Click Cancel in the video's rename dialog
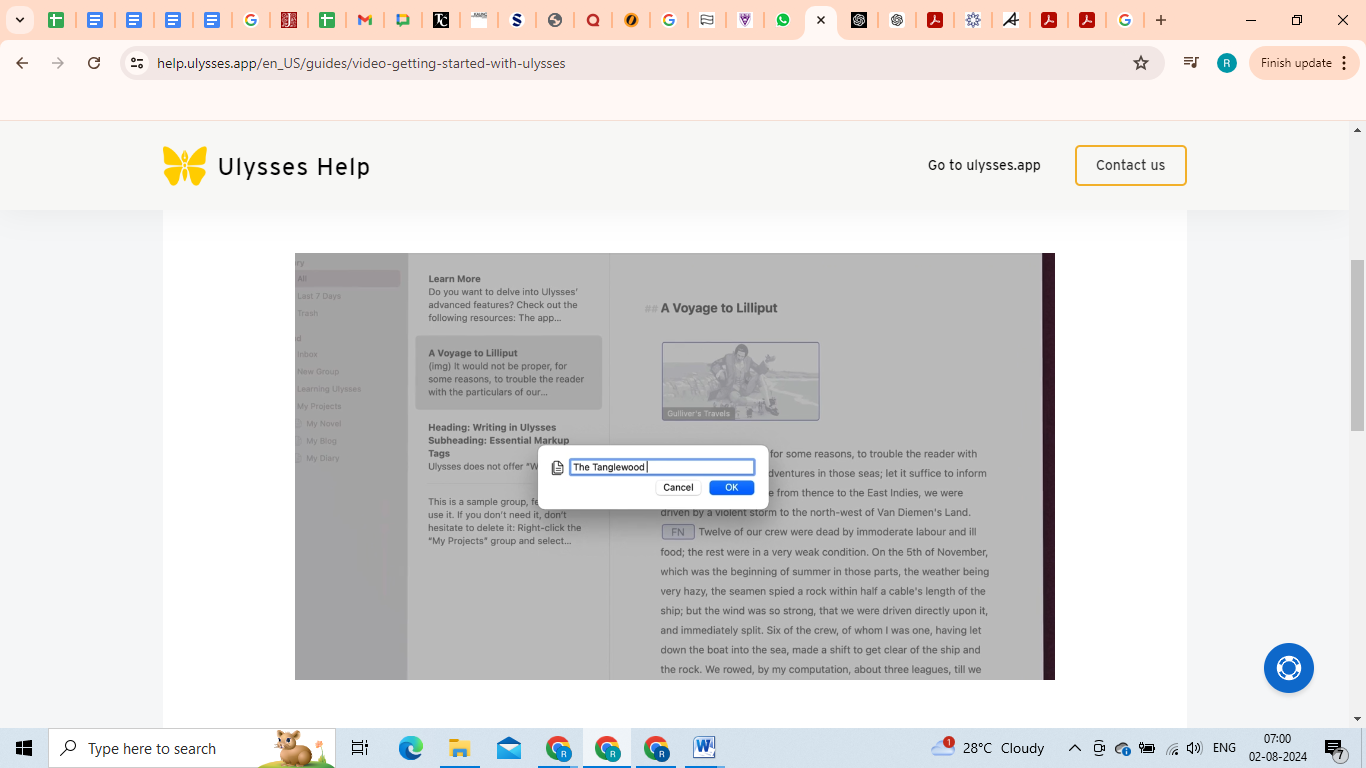Image resolution: width=1366 pixels, height=768 pixels. click(x=678, y=487)
